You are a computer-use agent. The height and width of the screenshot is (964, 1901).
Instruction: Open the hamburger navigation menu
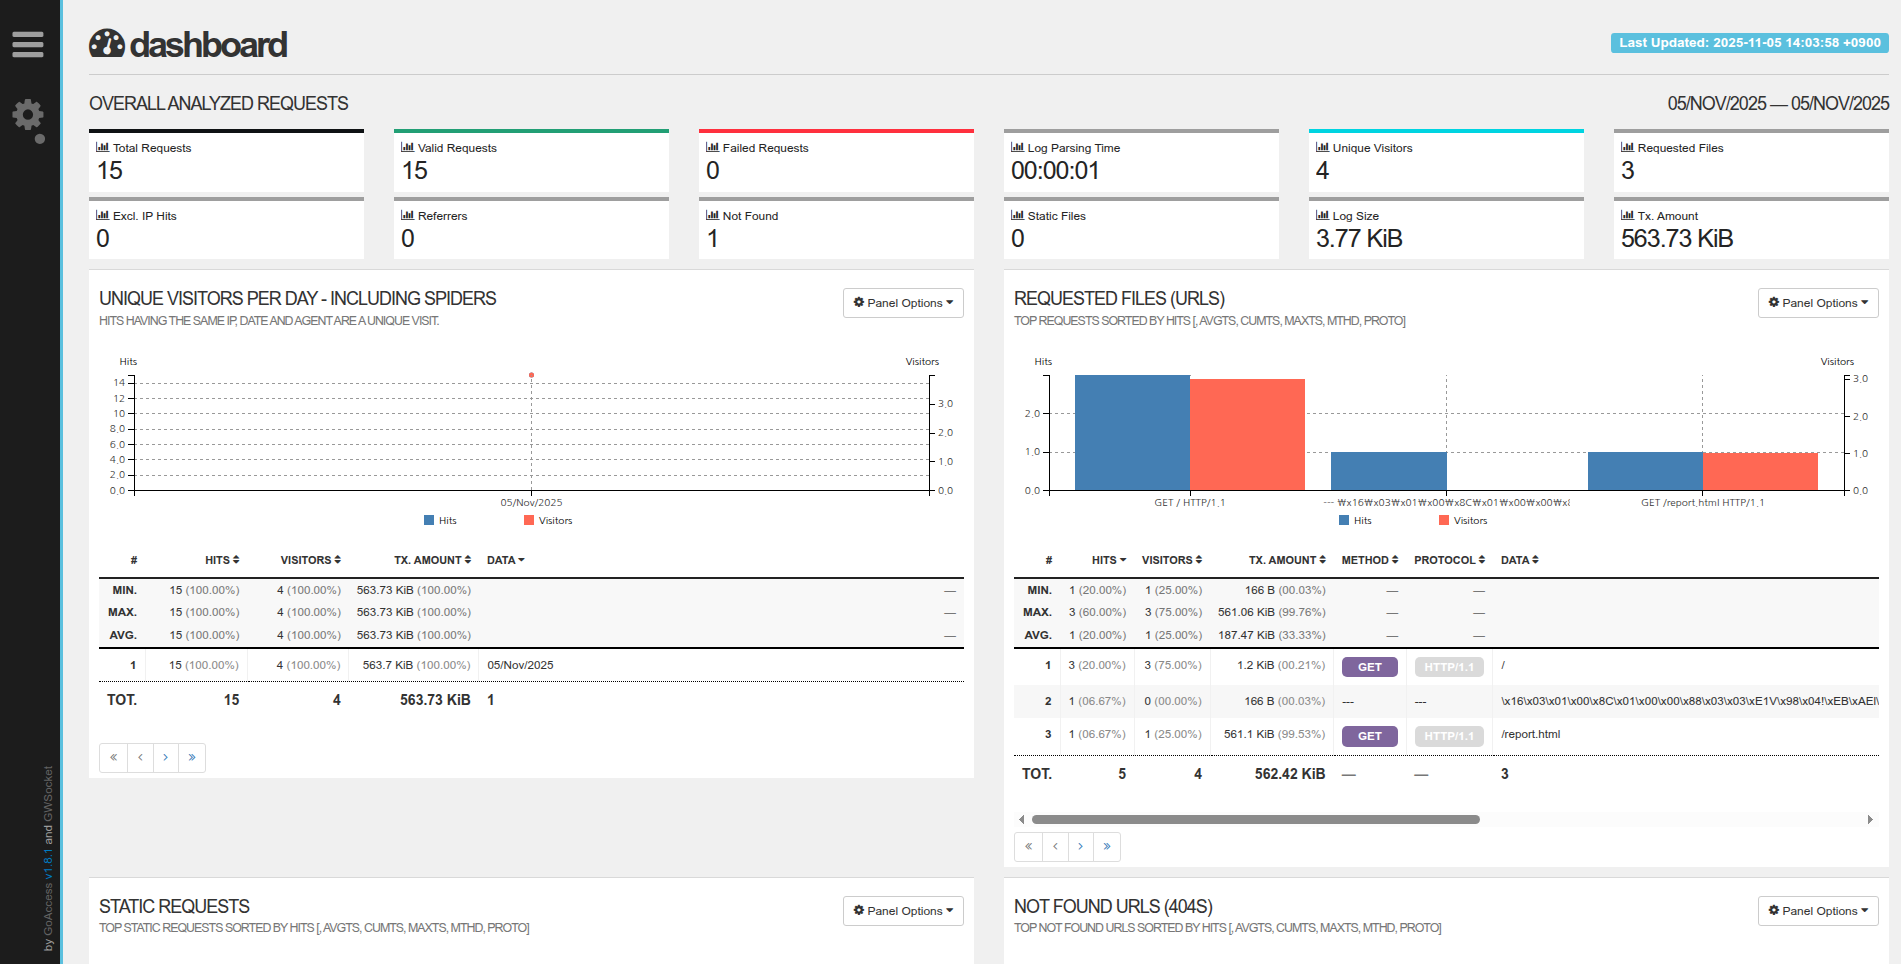point(28,44)
